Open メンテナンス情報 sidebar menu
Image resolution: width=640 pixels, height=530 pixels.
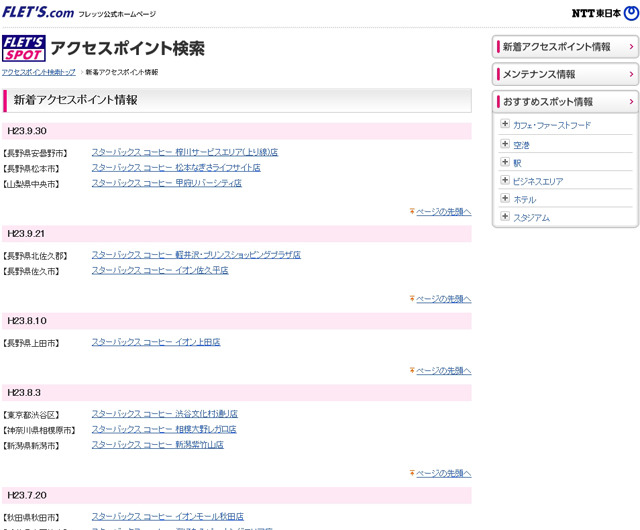565,74
